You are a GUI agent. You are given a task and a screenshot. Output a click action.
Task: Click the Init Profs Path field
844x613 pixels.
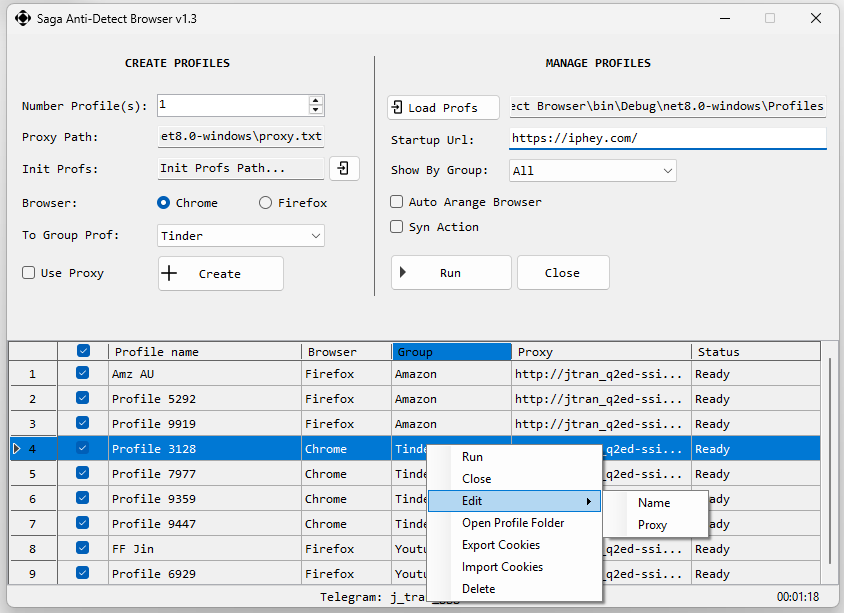pos(241,168)
